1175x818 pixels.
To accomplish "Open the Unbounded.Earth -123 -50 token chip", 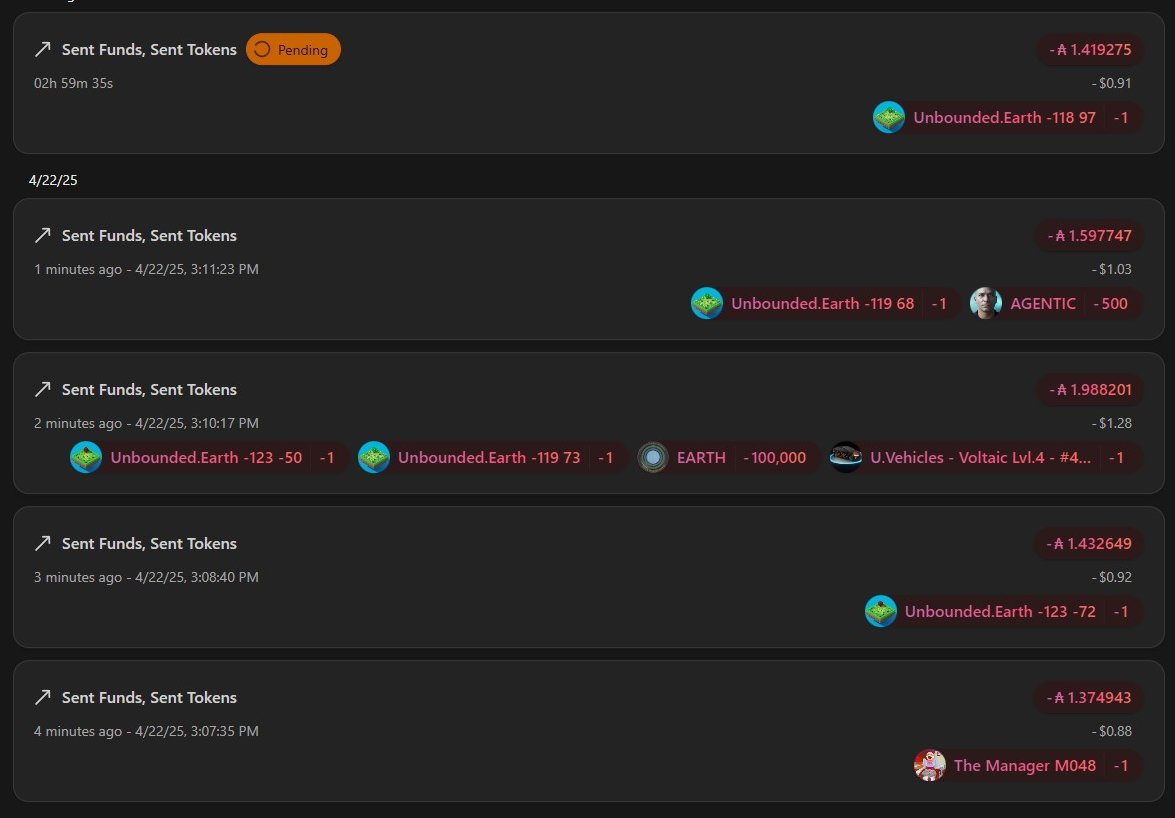I will 209,457.
